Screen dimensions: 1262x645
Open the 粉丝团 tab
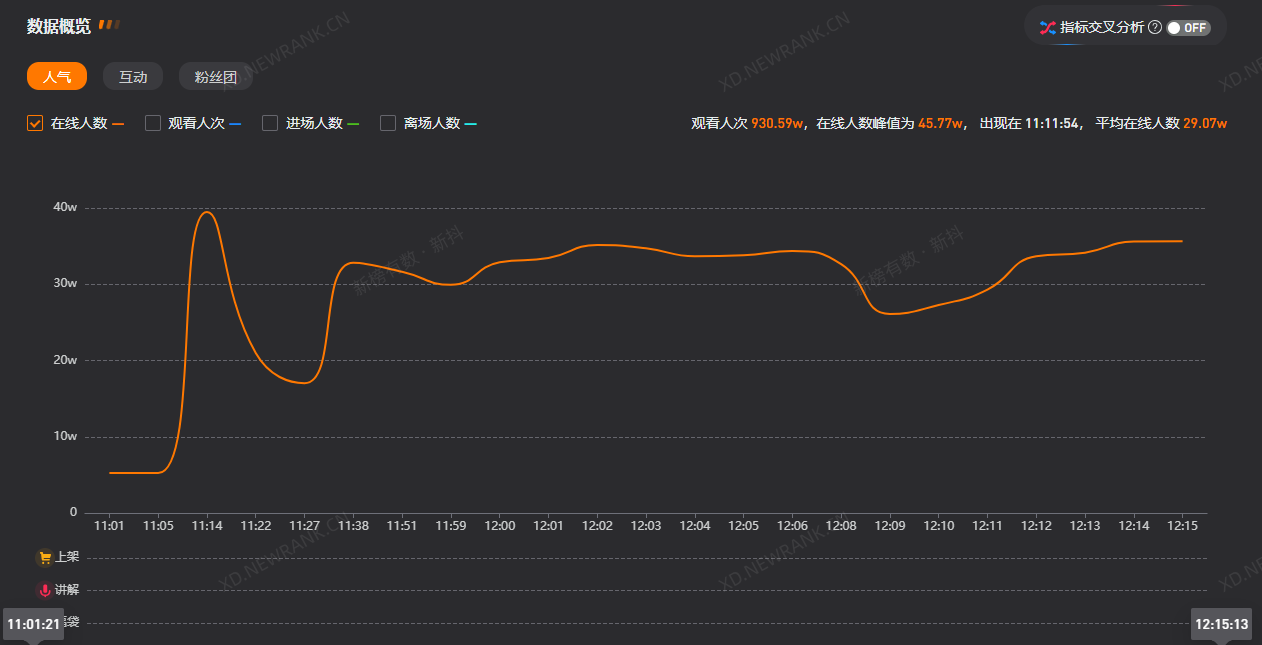pos(215,77)
